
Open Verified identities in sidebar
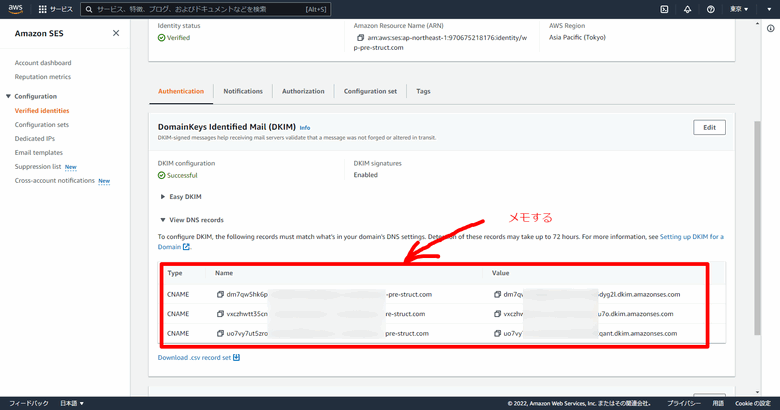click(x=42, y=111)
